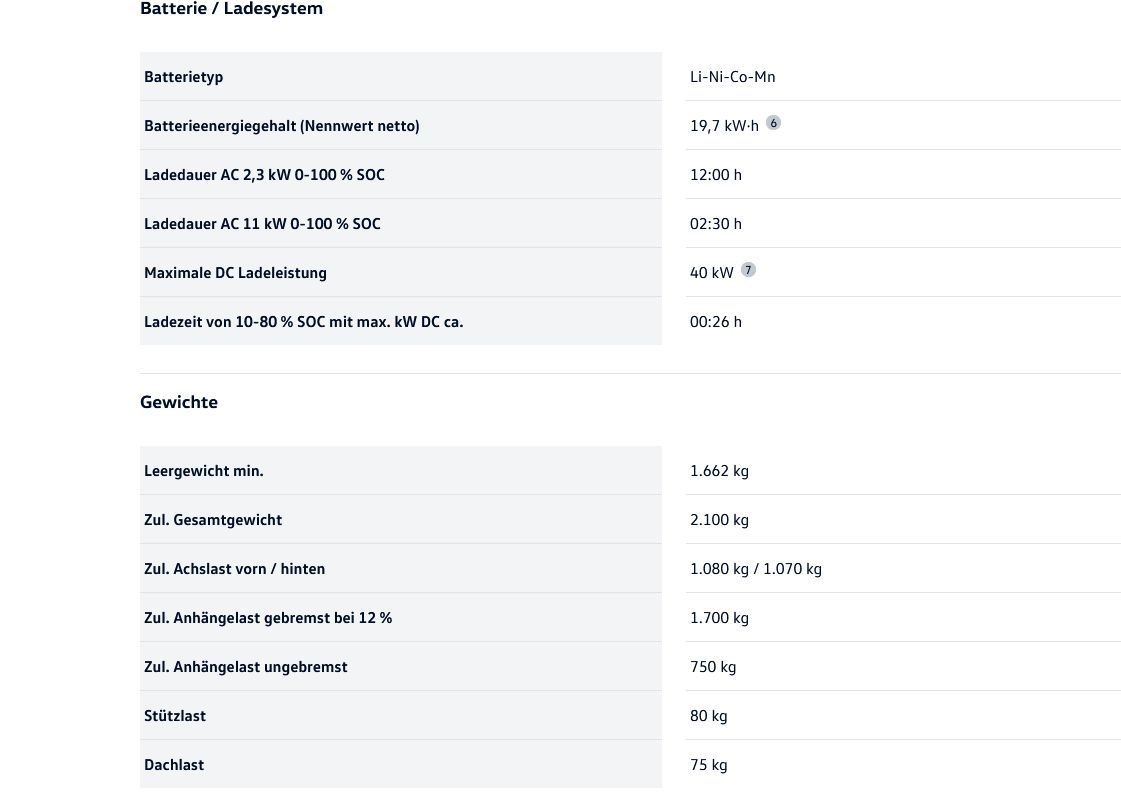Click the Li-Ni-Co-Mn battery type value
The height and width of the screenshot is (792, 1121).
pyautogui.click(x=732, y=77)
